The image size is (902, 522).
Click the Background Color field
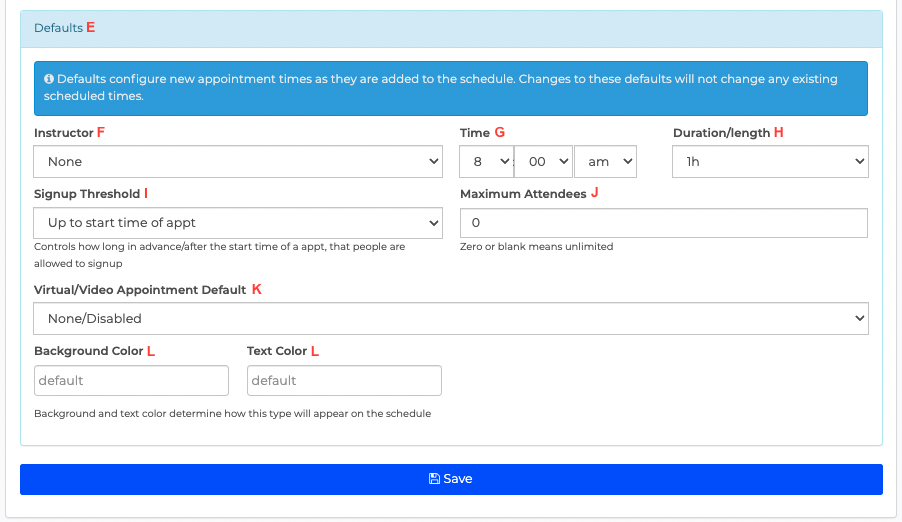click(131, 380)
